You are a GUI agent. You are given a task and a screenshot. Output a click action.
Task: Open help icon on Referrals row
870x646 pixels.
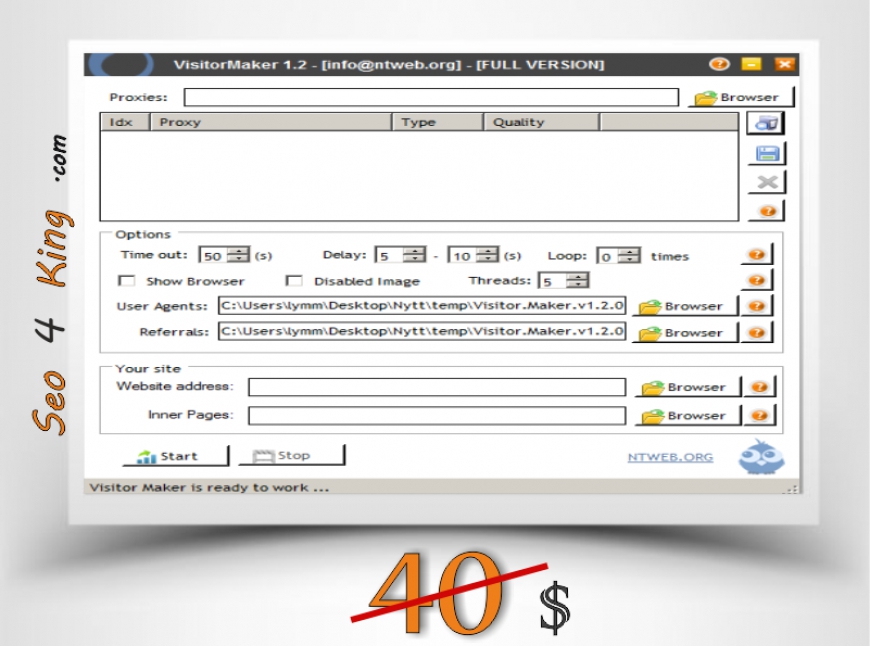[x=757, y=332]
